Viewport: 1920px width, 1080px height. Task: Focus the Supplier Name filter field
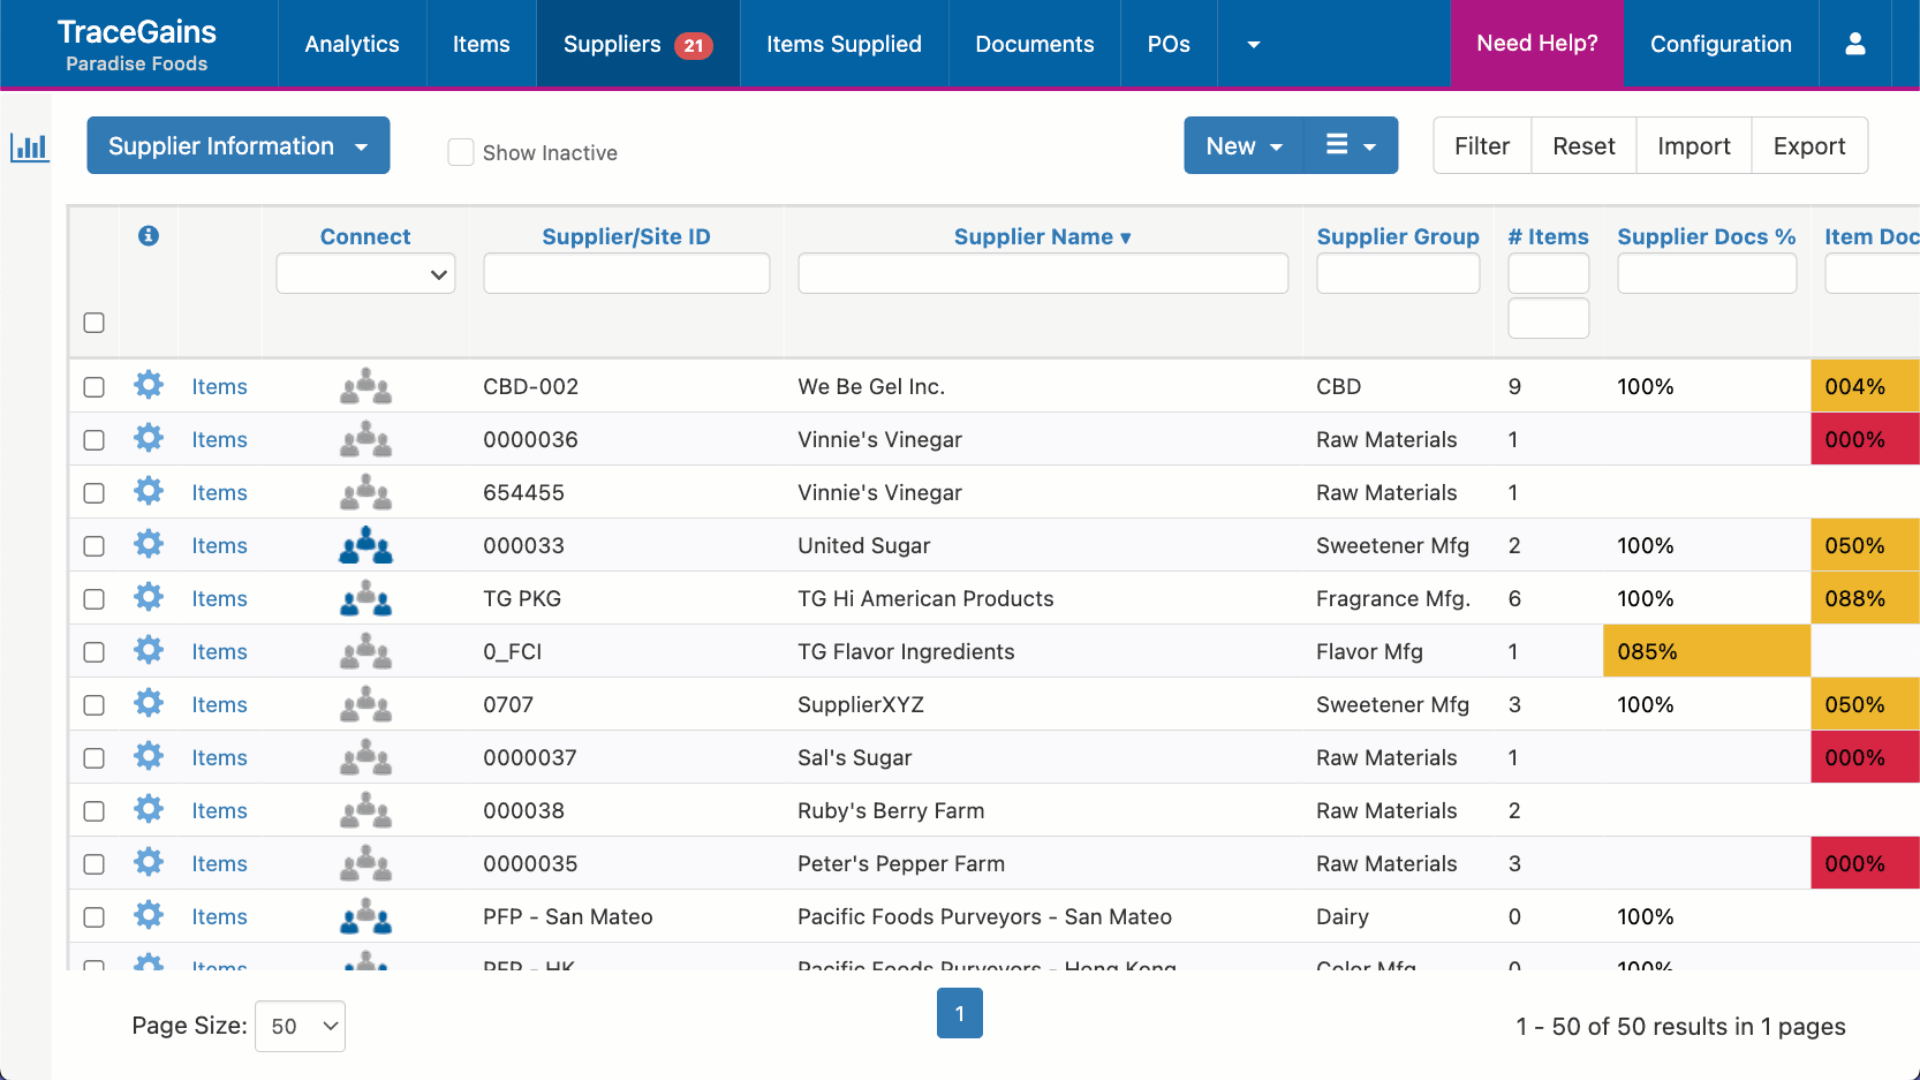[1042, 273]
